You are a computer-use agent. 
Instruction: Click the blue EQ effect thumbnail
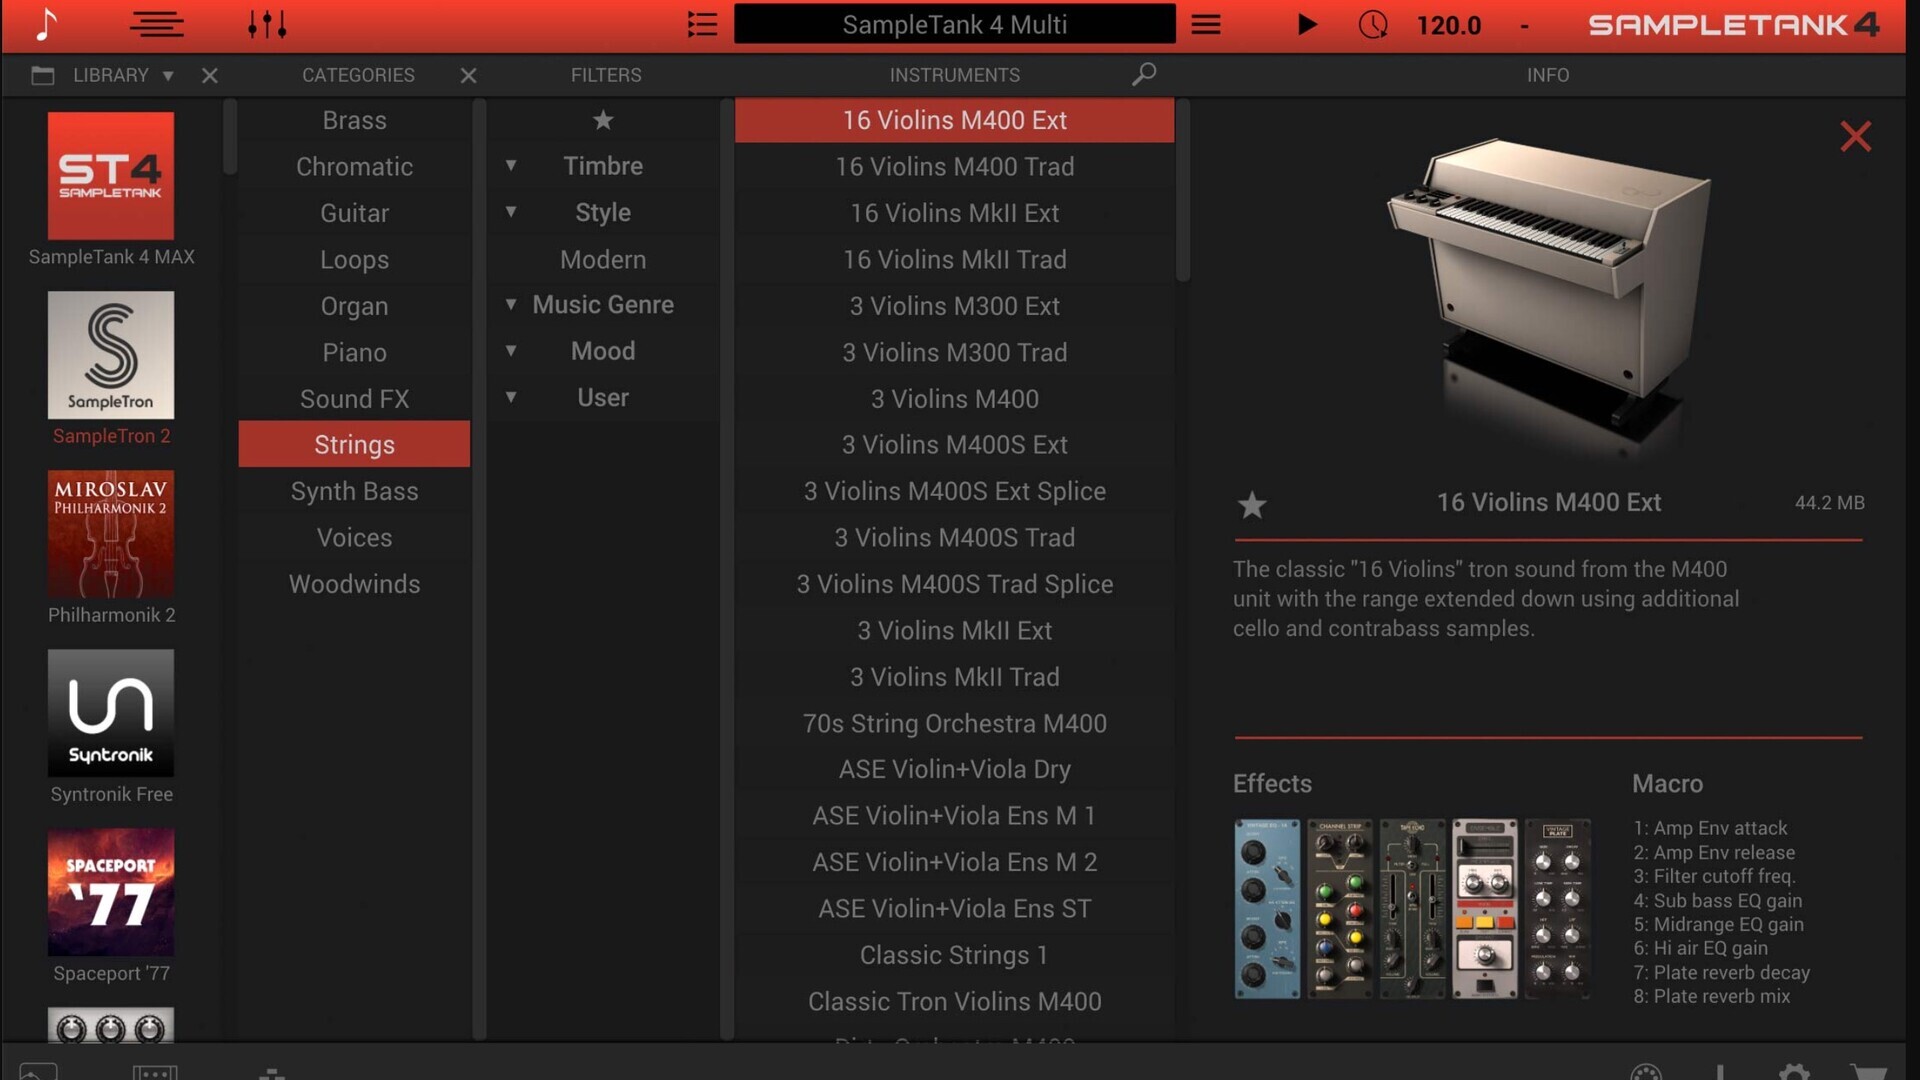tap(1266, 908)
